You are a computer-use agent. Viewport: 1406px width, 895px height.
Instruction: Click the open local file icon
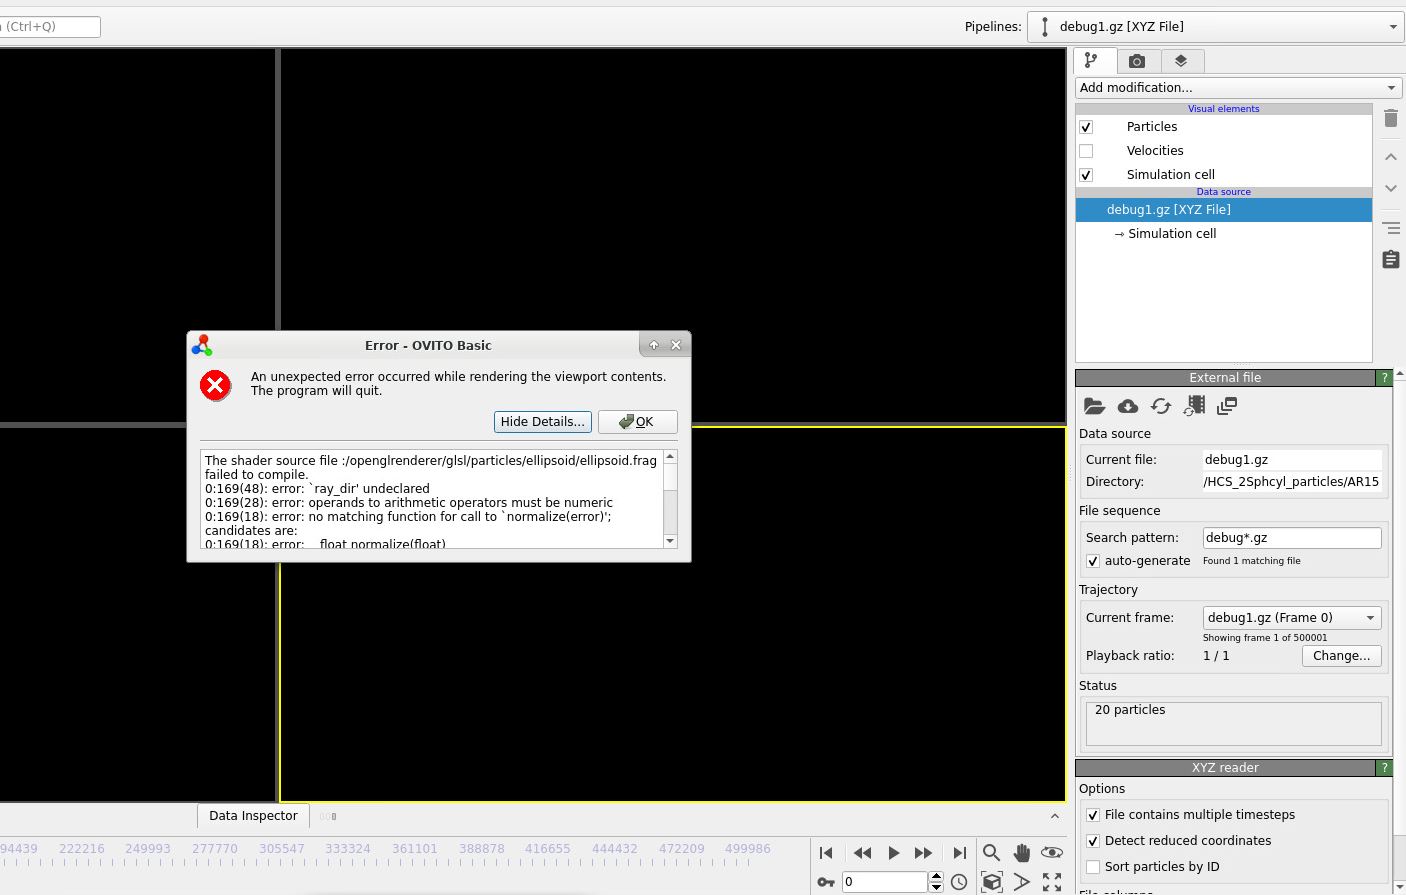[x=1094, y=406]
